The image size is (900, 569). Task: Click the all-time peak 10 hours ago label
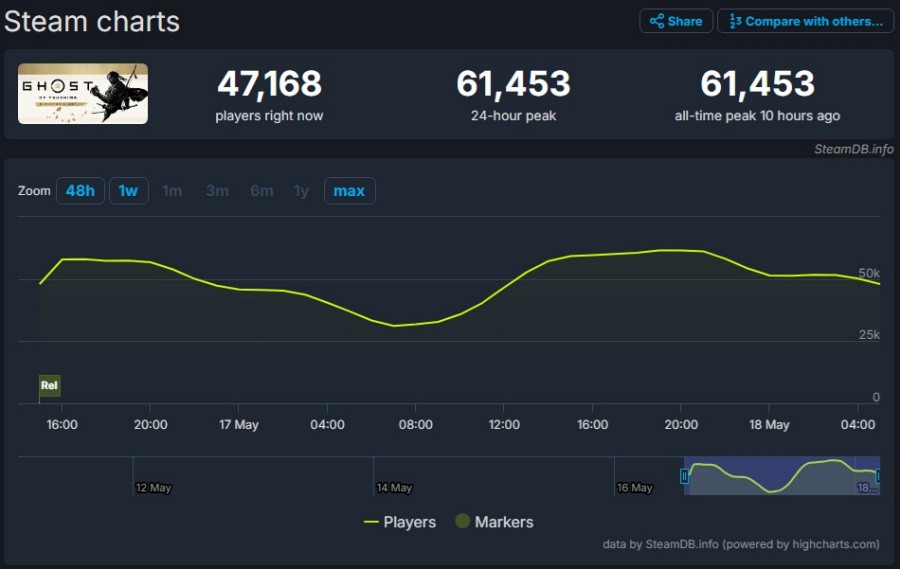[x=757, y=116]
